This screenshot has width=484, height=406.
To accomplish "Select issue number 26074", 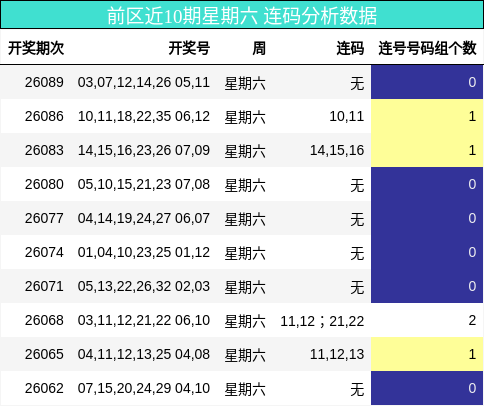I will [44, 252].
